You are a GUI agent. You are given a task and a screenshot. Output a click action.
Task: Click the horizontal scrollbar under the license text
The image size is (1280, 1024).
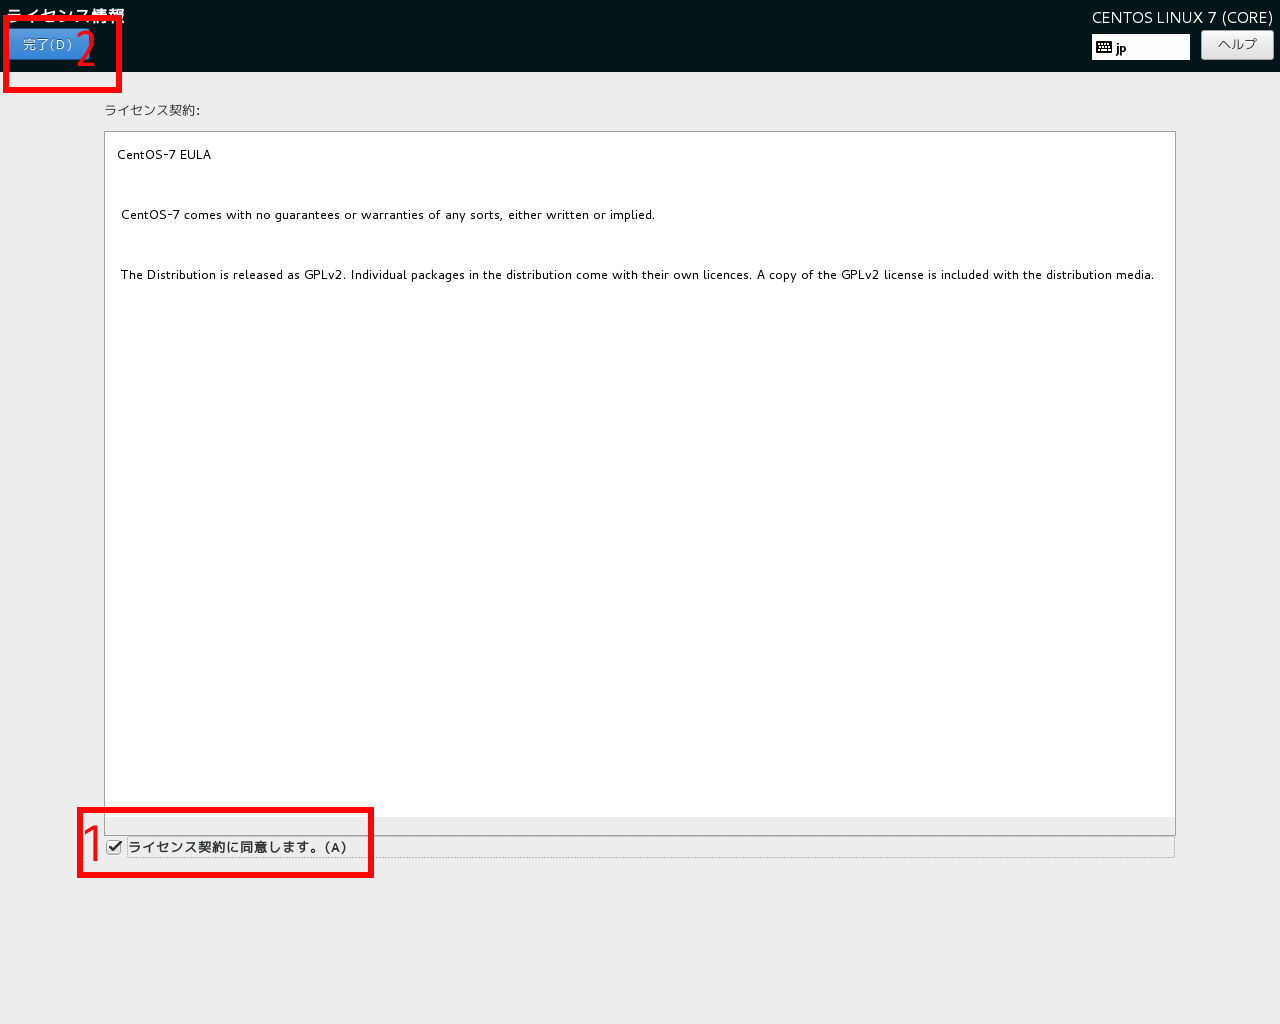[x=640, y=826]
